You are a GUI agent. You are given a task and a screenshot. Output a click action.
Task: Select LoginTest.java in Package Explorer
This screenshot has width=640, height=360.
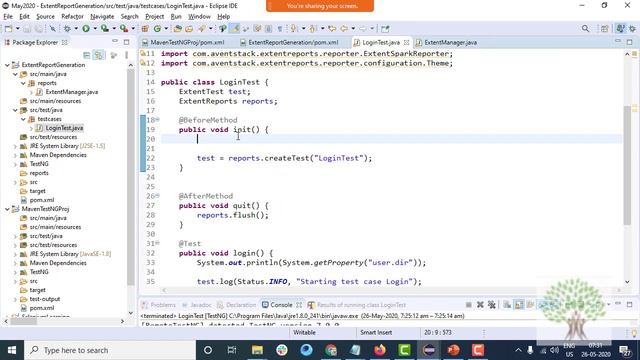click(64, 128)
